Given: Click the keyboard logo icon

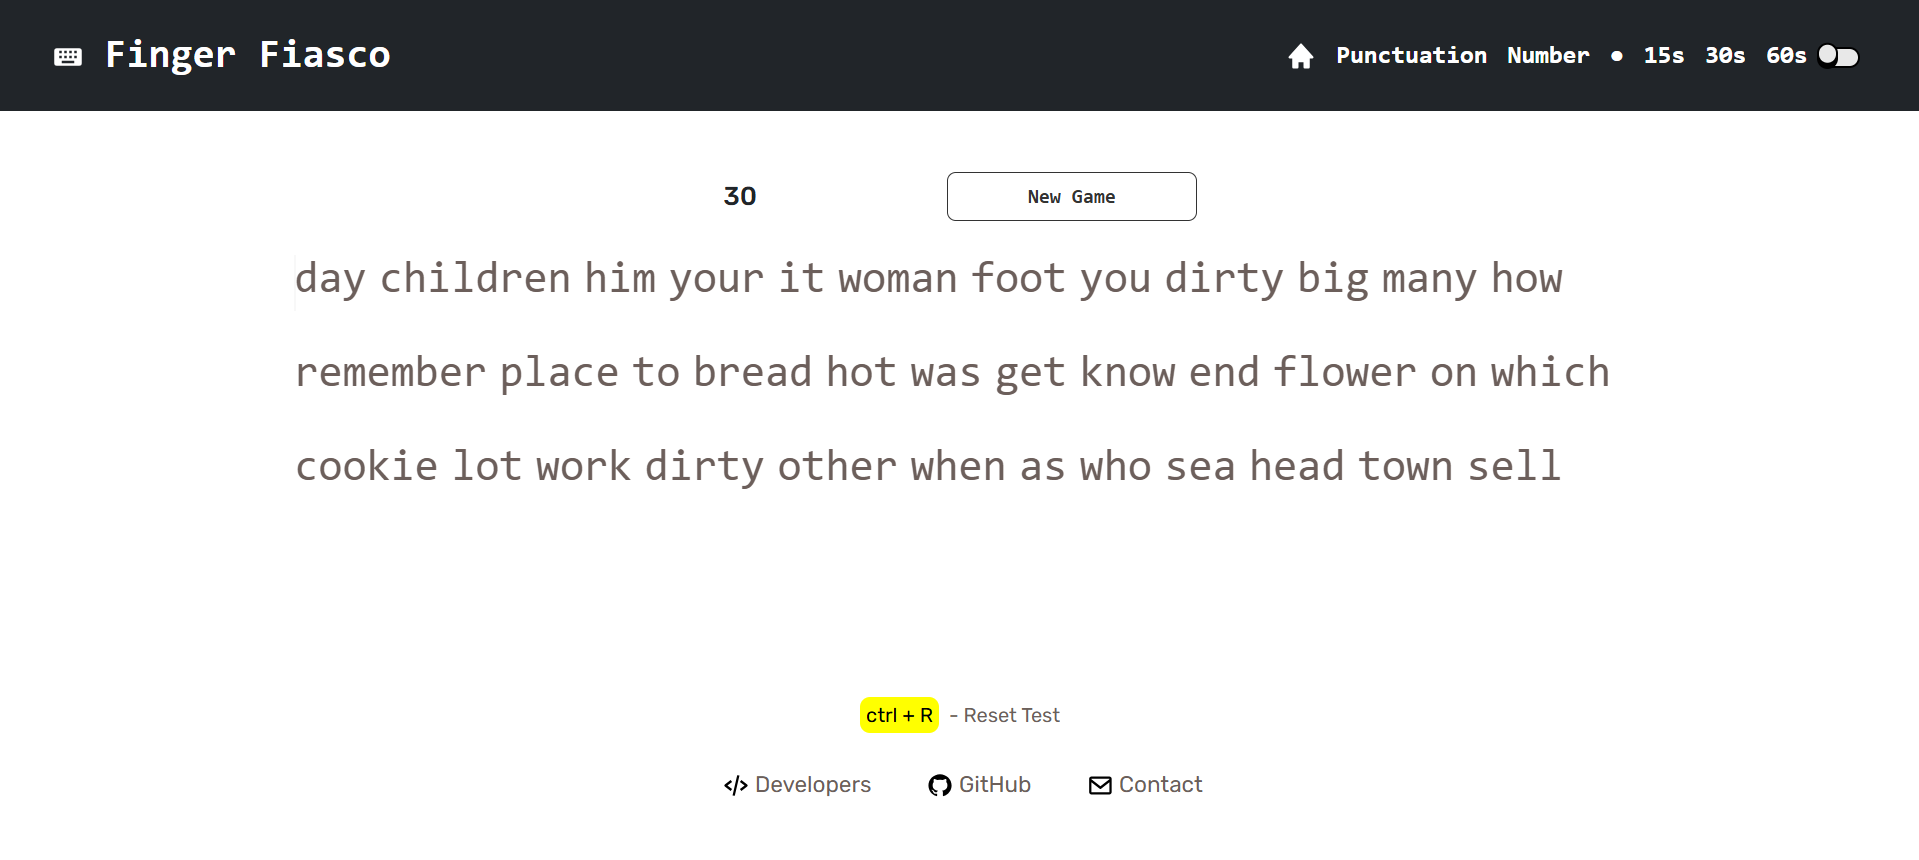Looking at the screenshot, I should tap(68, 56).
